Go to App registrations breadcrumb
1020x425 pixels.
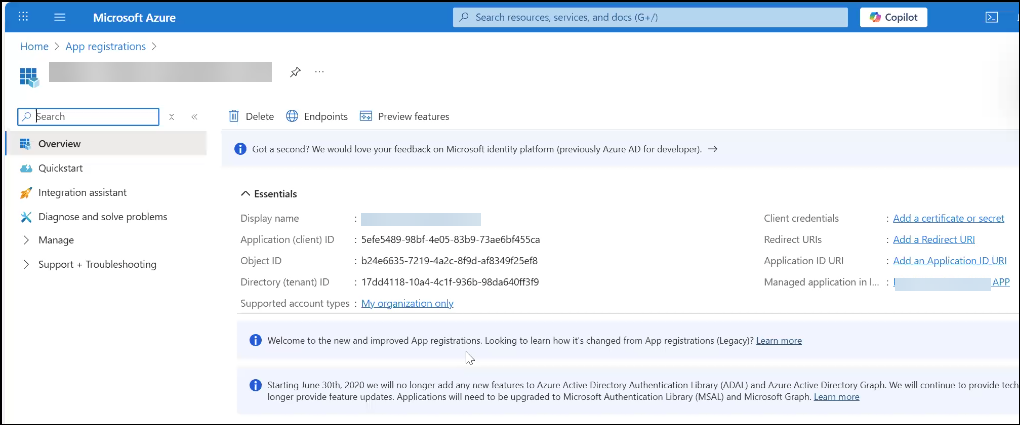(105, 46)
